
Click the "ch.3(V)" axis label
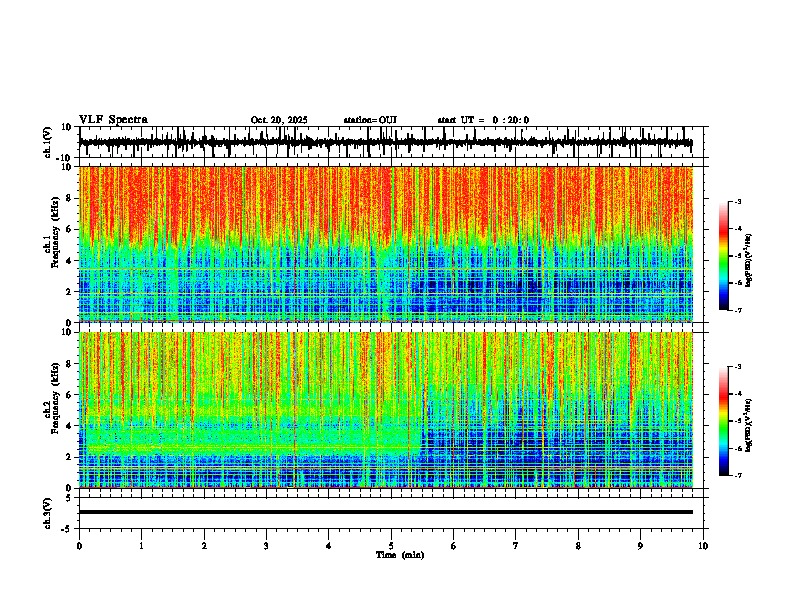48,514
